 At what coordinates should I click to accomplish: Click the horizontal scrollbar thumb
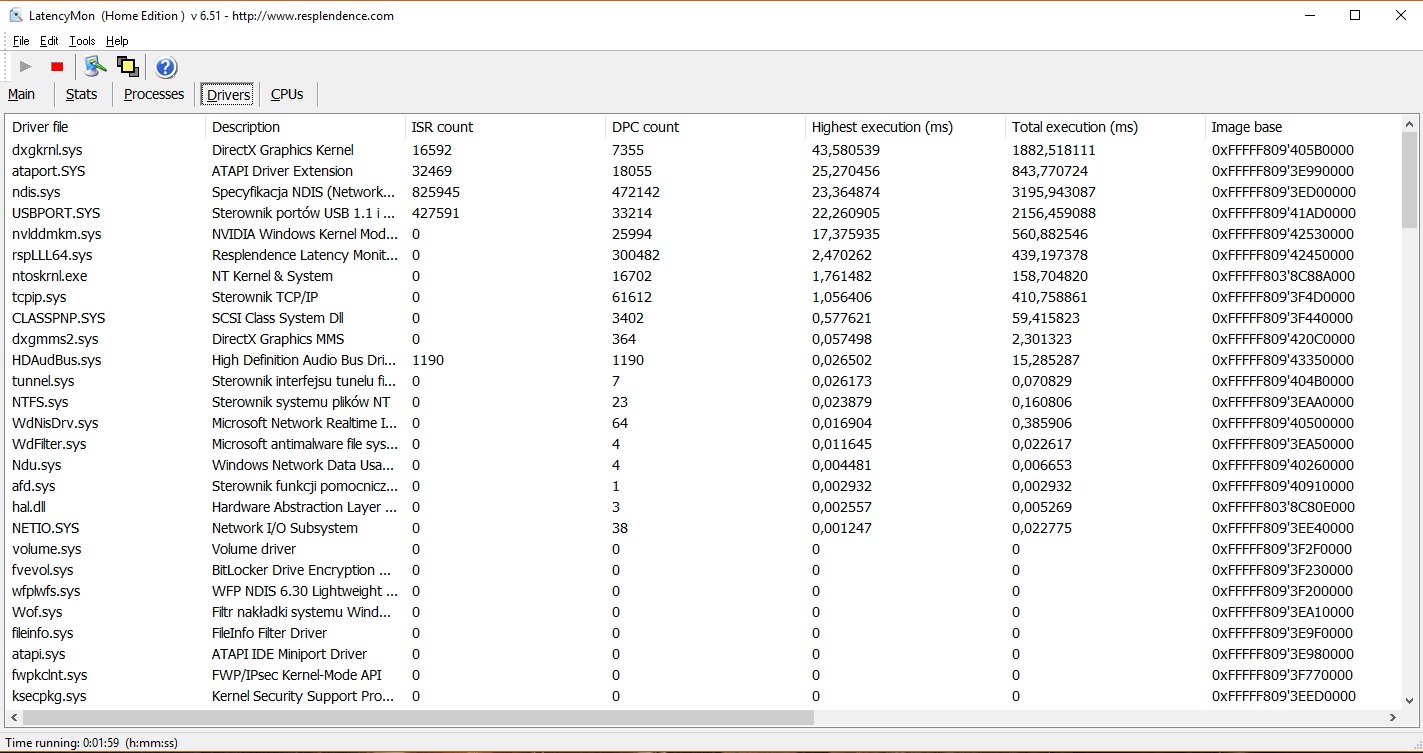tap(418, 717)
